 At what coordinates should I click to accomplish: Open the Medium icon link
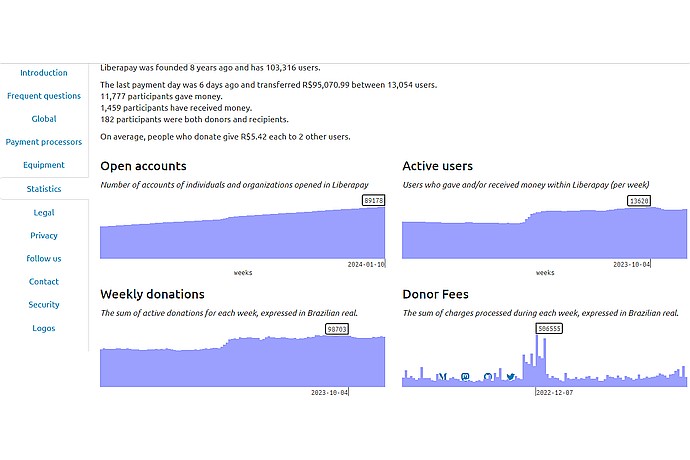(x=443, y=376)
